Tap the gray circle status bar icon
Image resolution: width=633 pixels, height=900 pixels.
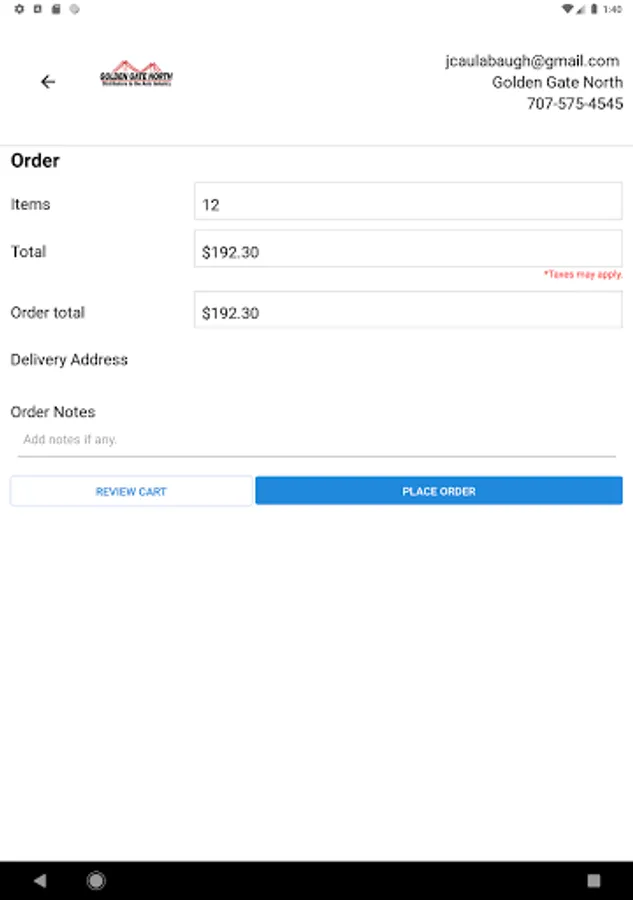click(x=74, y=9)
